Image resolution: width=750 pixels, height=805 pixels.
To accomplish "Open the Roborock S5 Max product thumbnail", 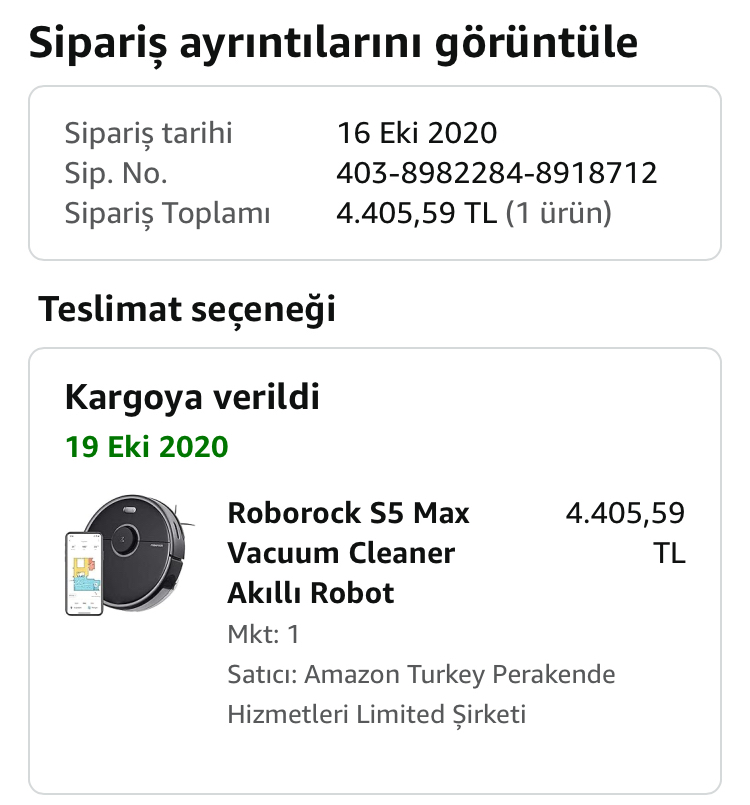I will 130,554.
